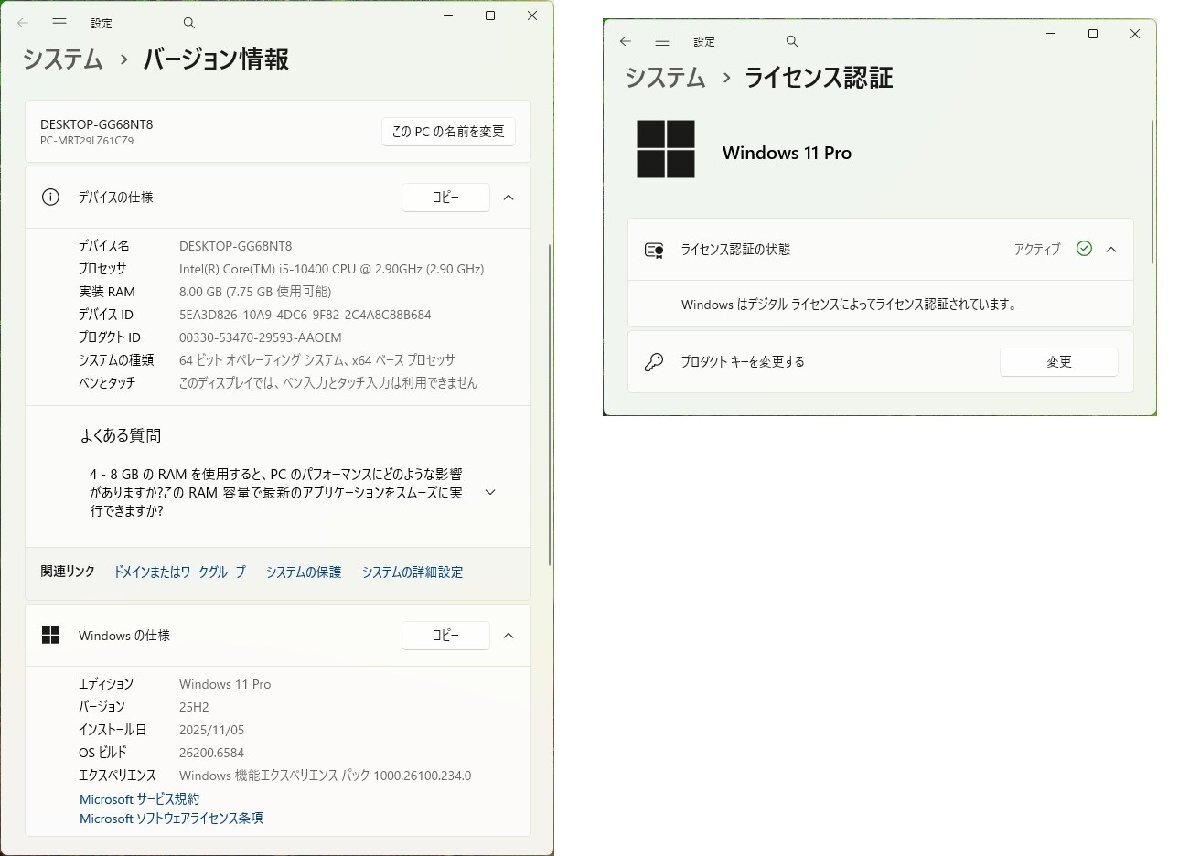Click the back arrow in the バージョン情報 window
This screenshot has width=1200, height=856.
tap(22, 22)
